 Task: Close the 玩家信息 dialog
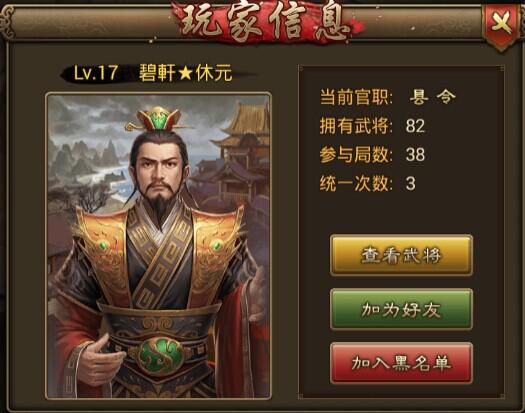pos(501,24)
